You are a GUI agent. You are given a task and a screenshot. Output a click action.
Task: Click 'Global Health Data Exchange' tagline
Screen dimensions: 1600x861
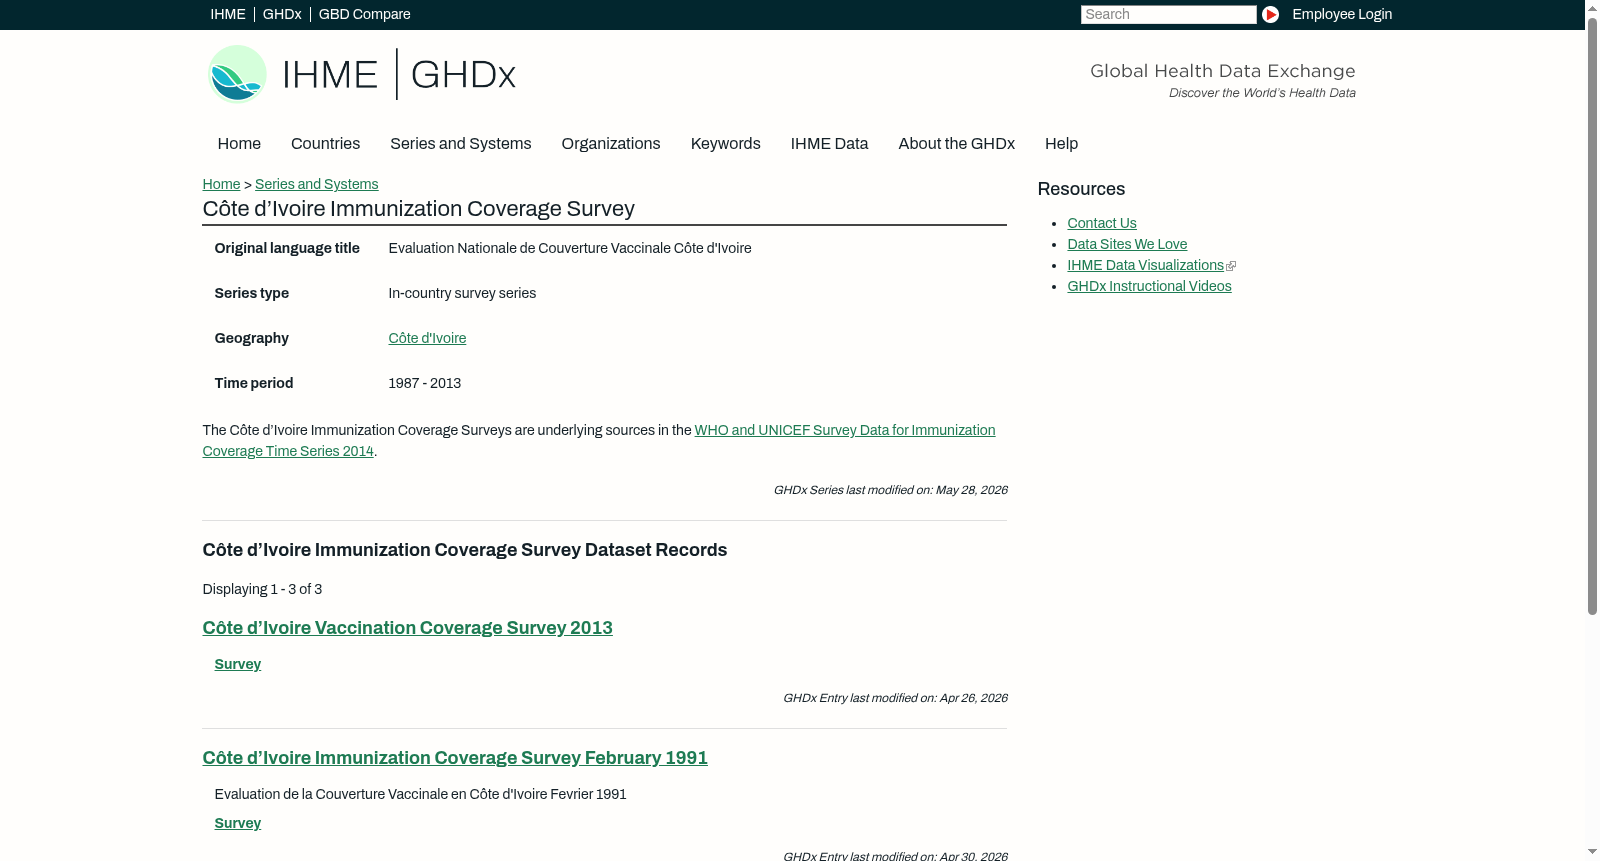[x=1222, y=71]
